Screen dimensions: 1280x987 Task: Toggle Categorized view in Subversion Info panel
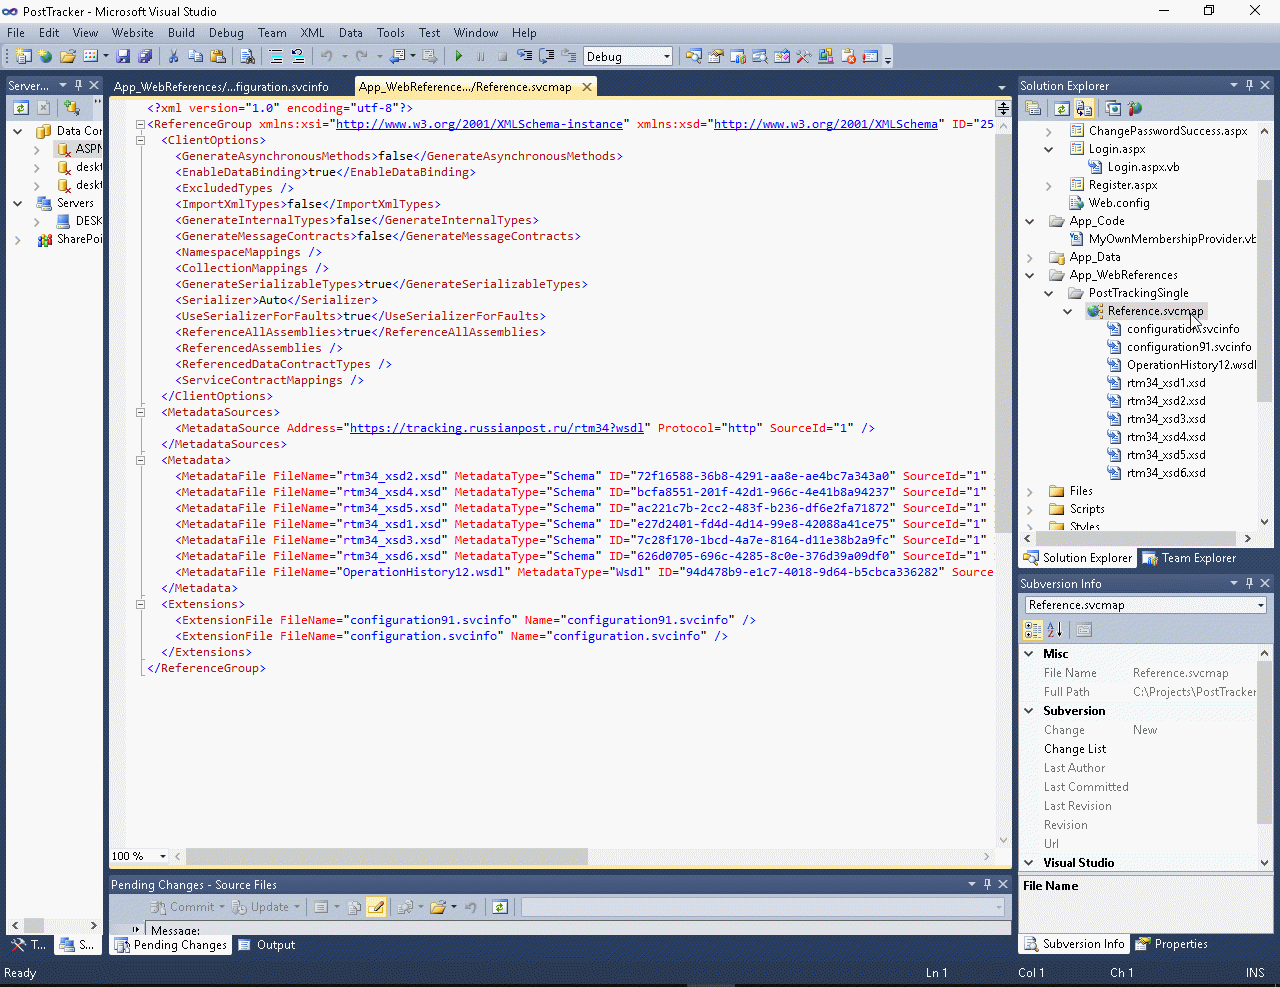click(x=1033, y=630)
